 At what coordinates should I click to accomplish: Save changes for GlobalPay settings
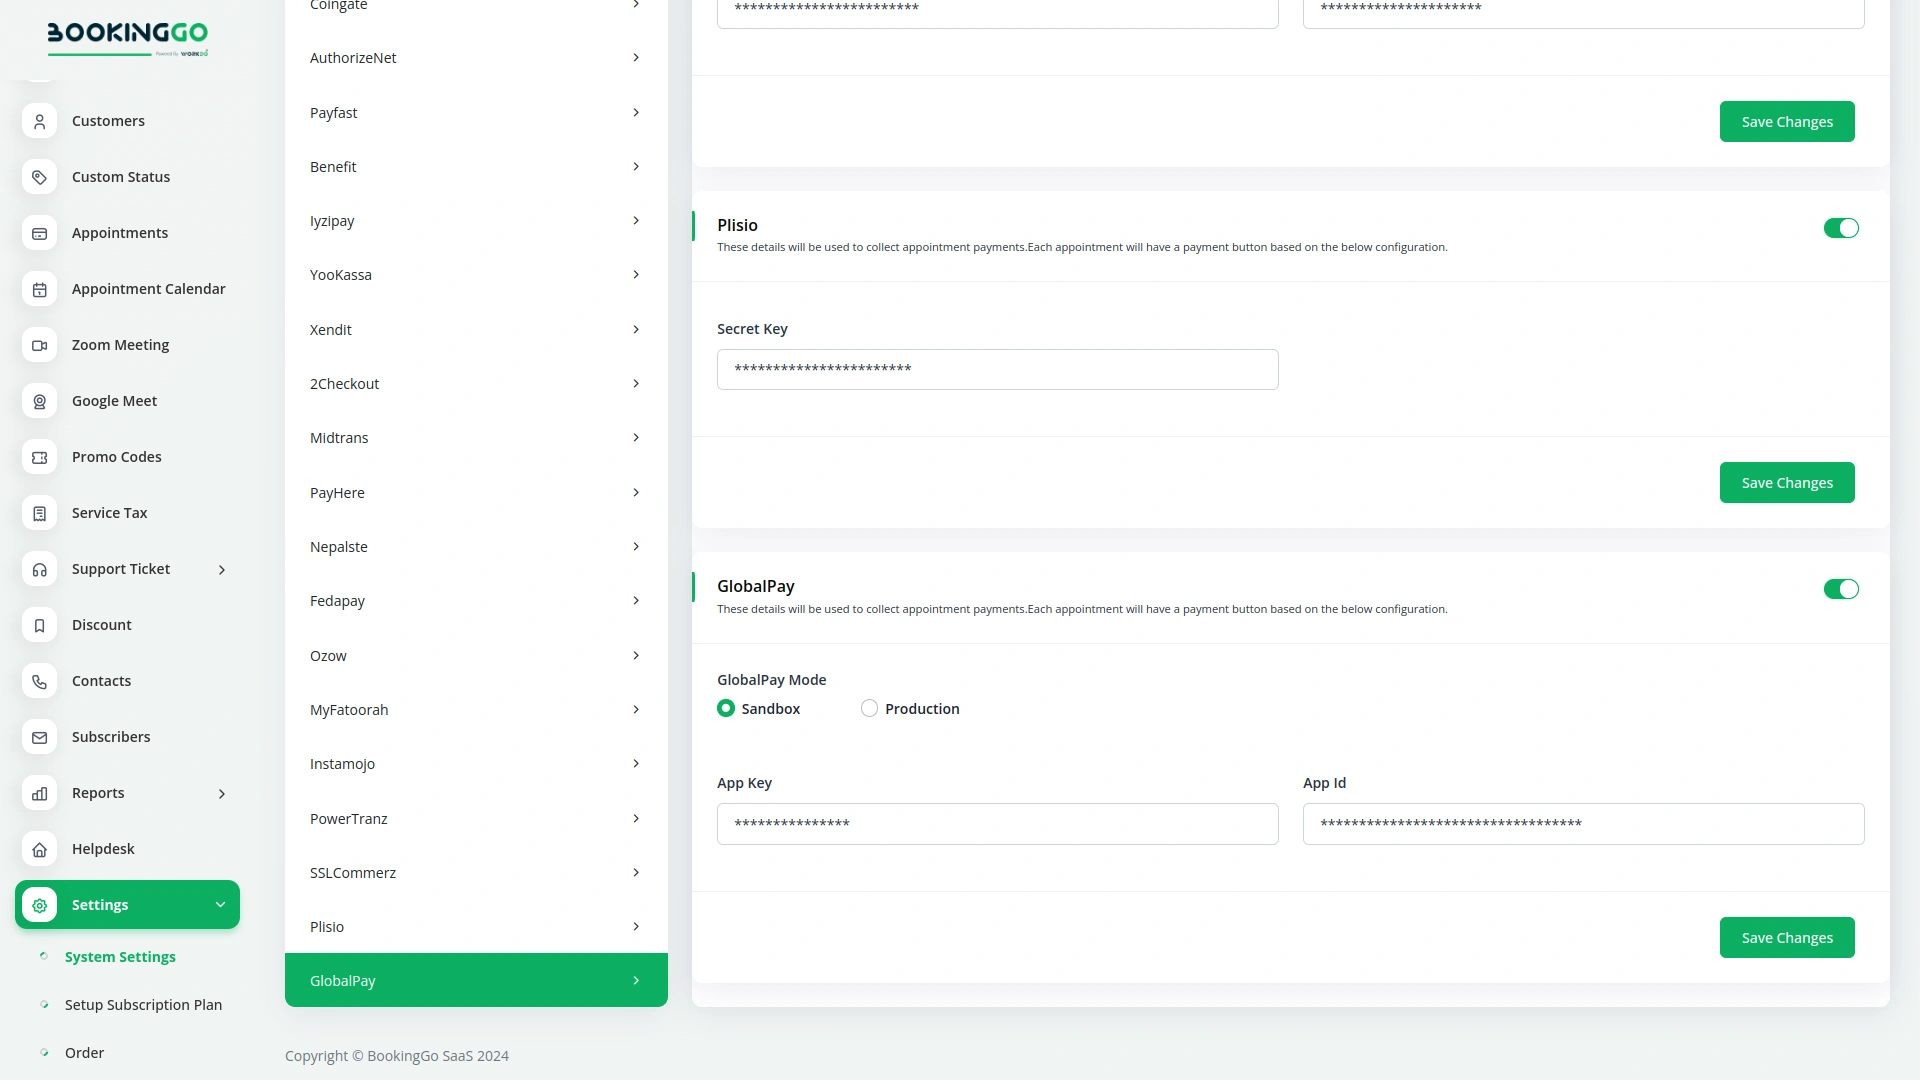(1786, 937)
